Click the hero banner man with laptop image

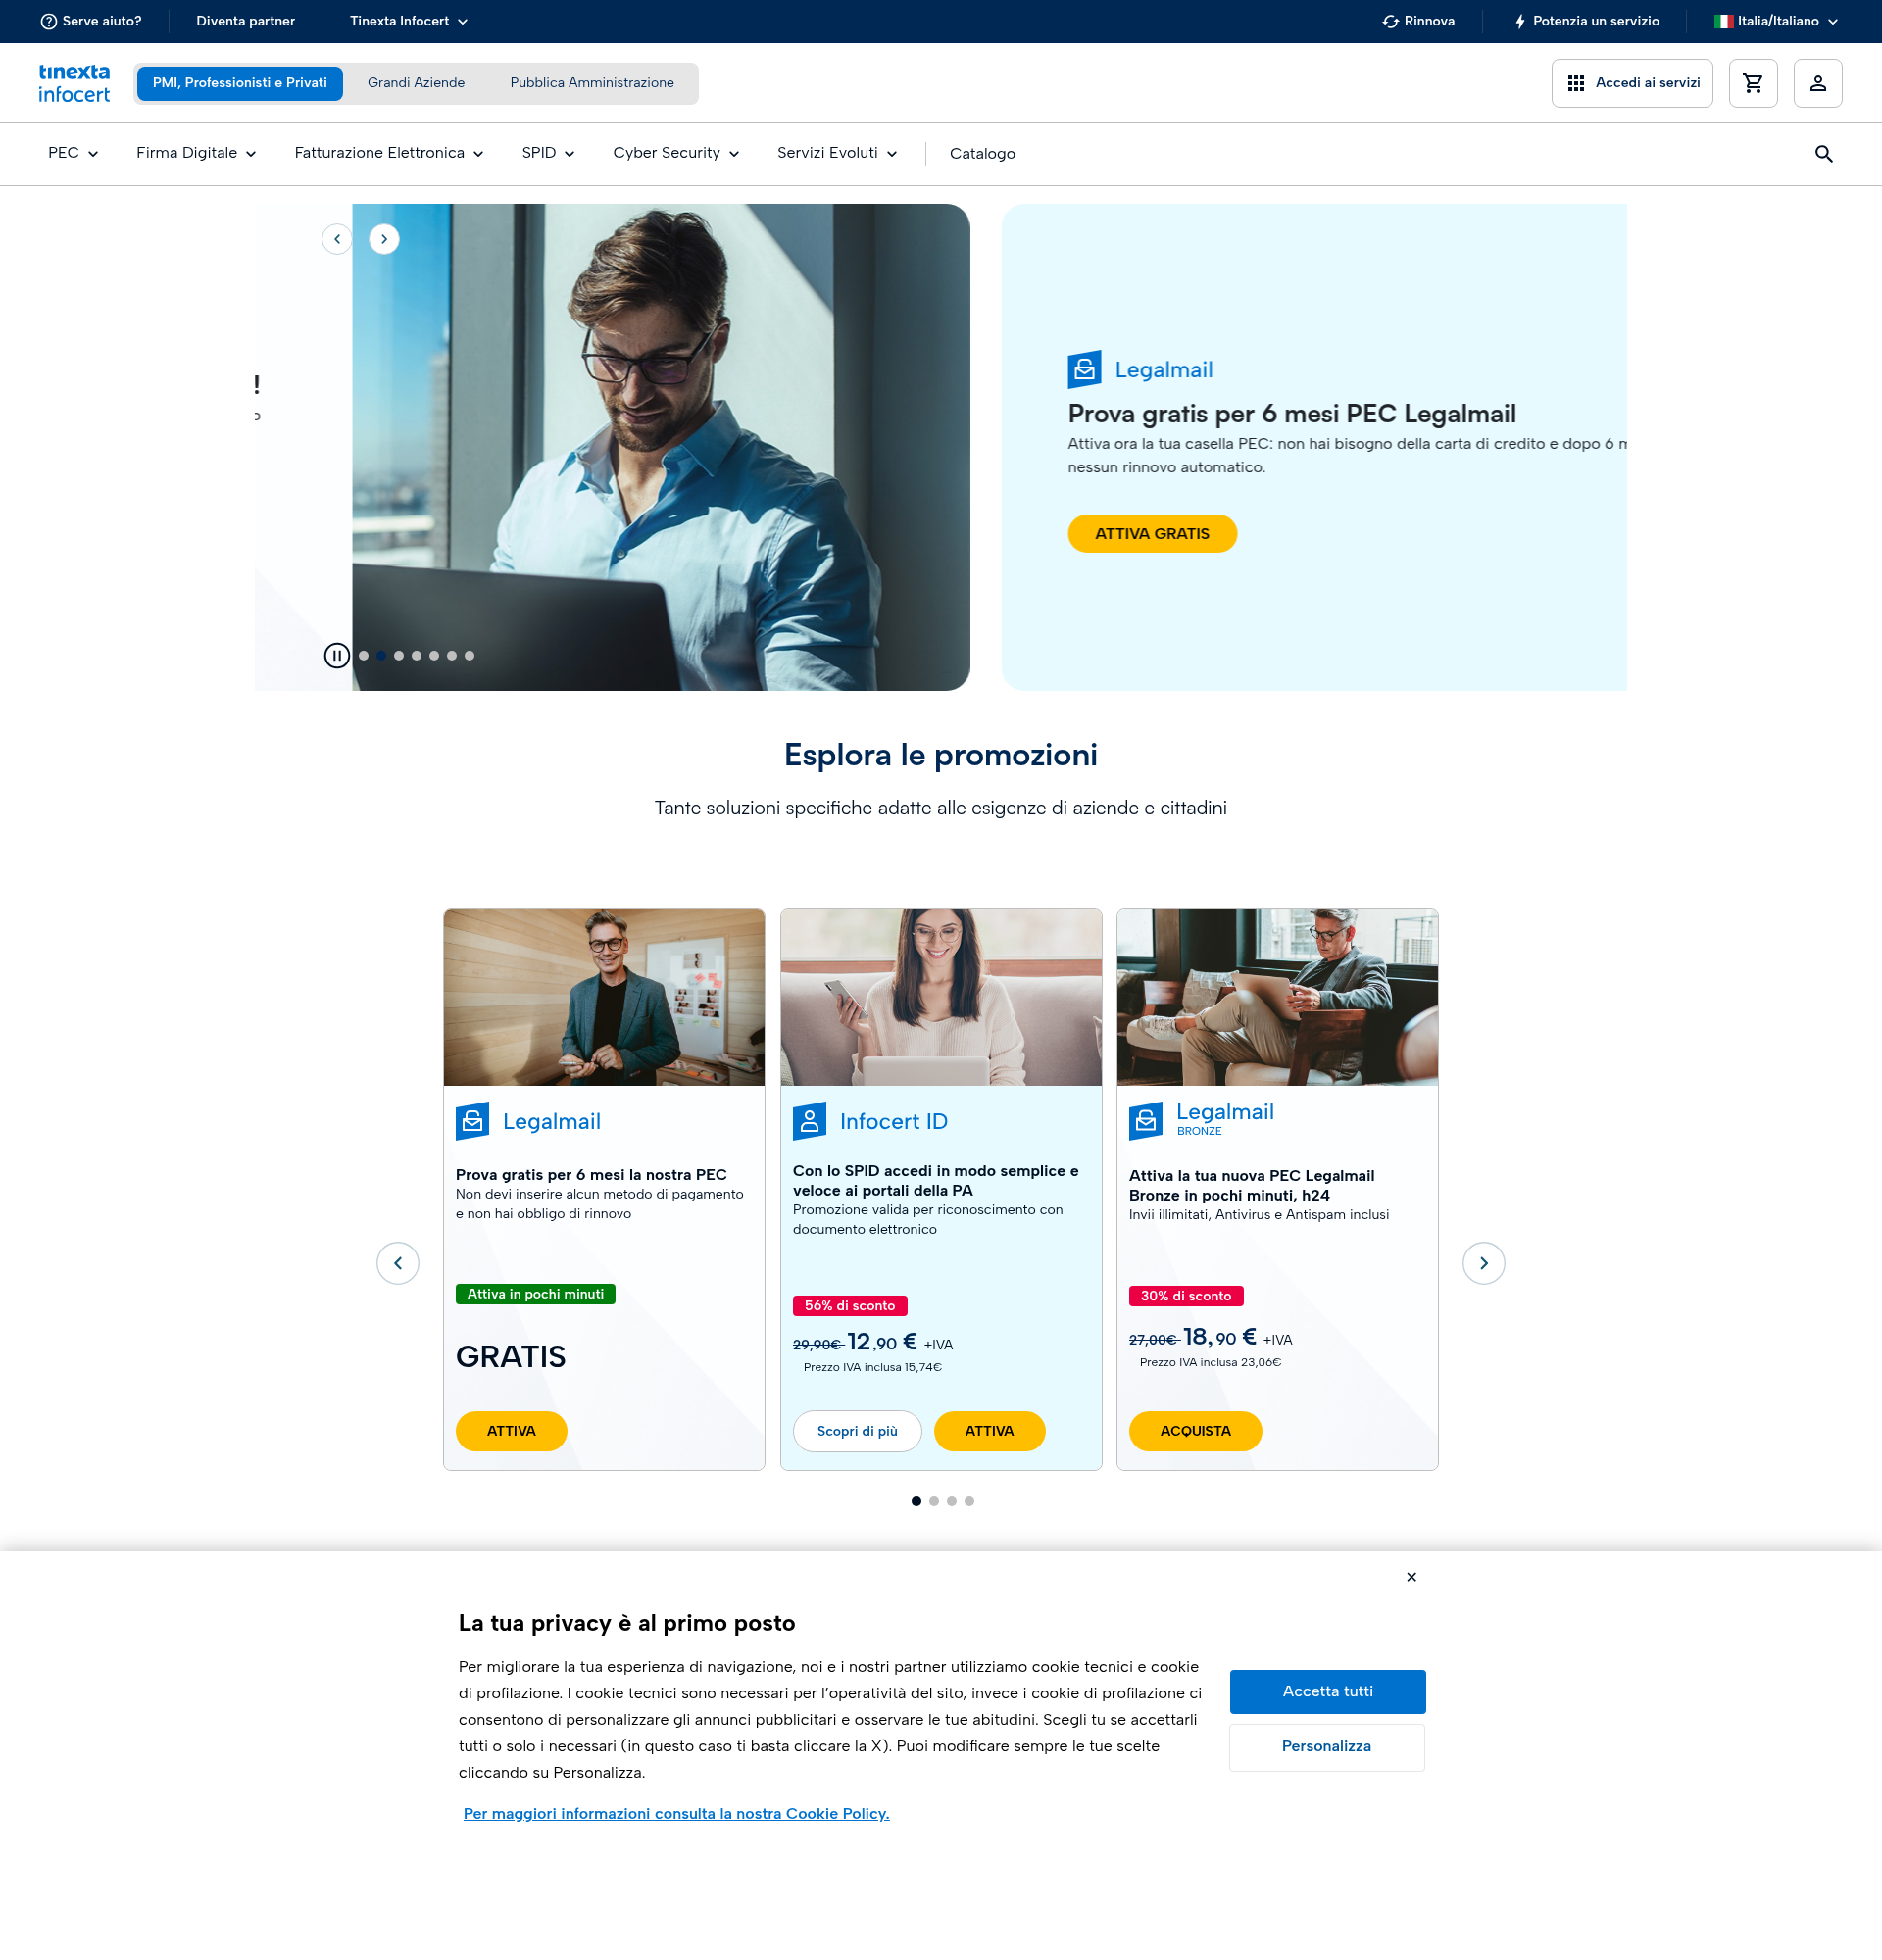[x=661, y=447]
